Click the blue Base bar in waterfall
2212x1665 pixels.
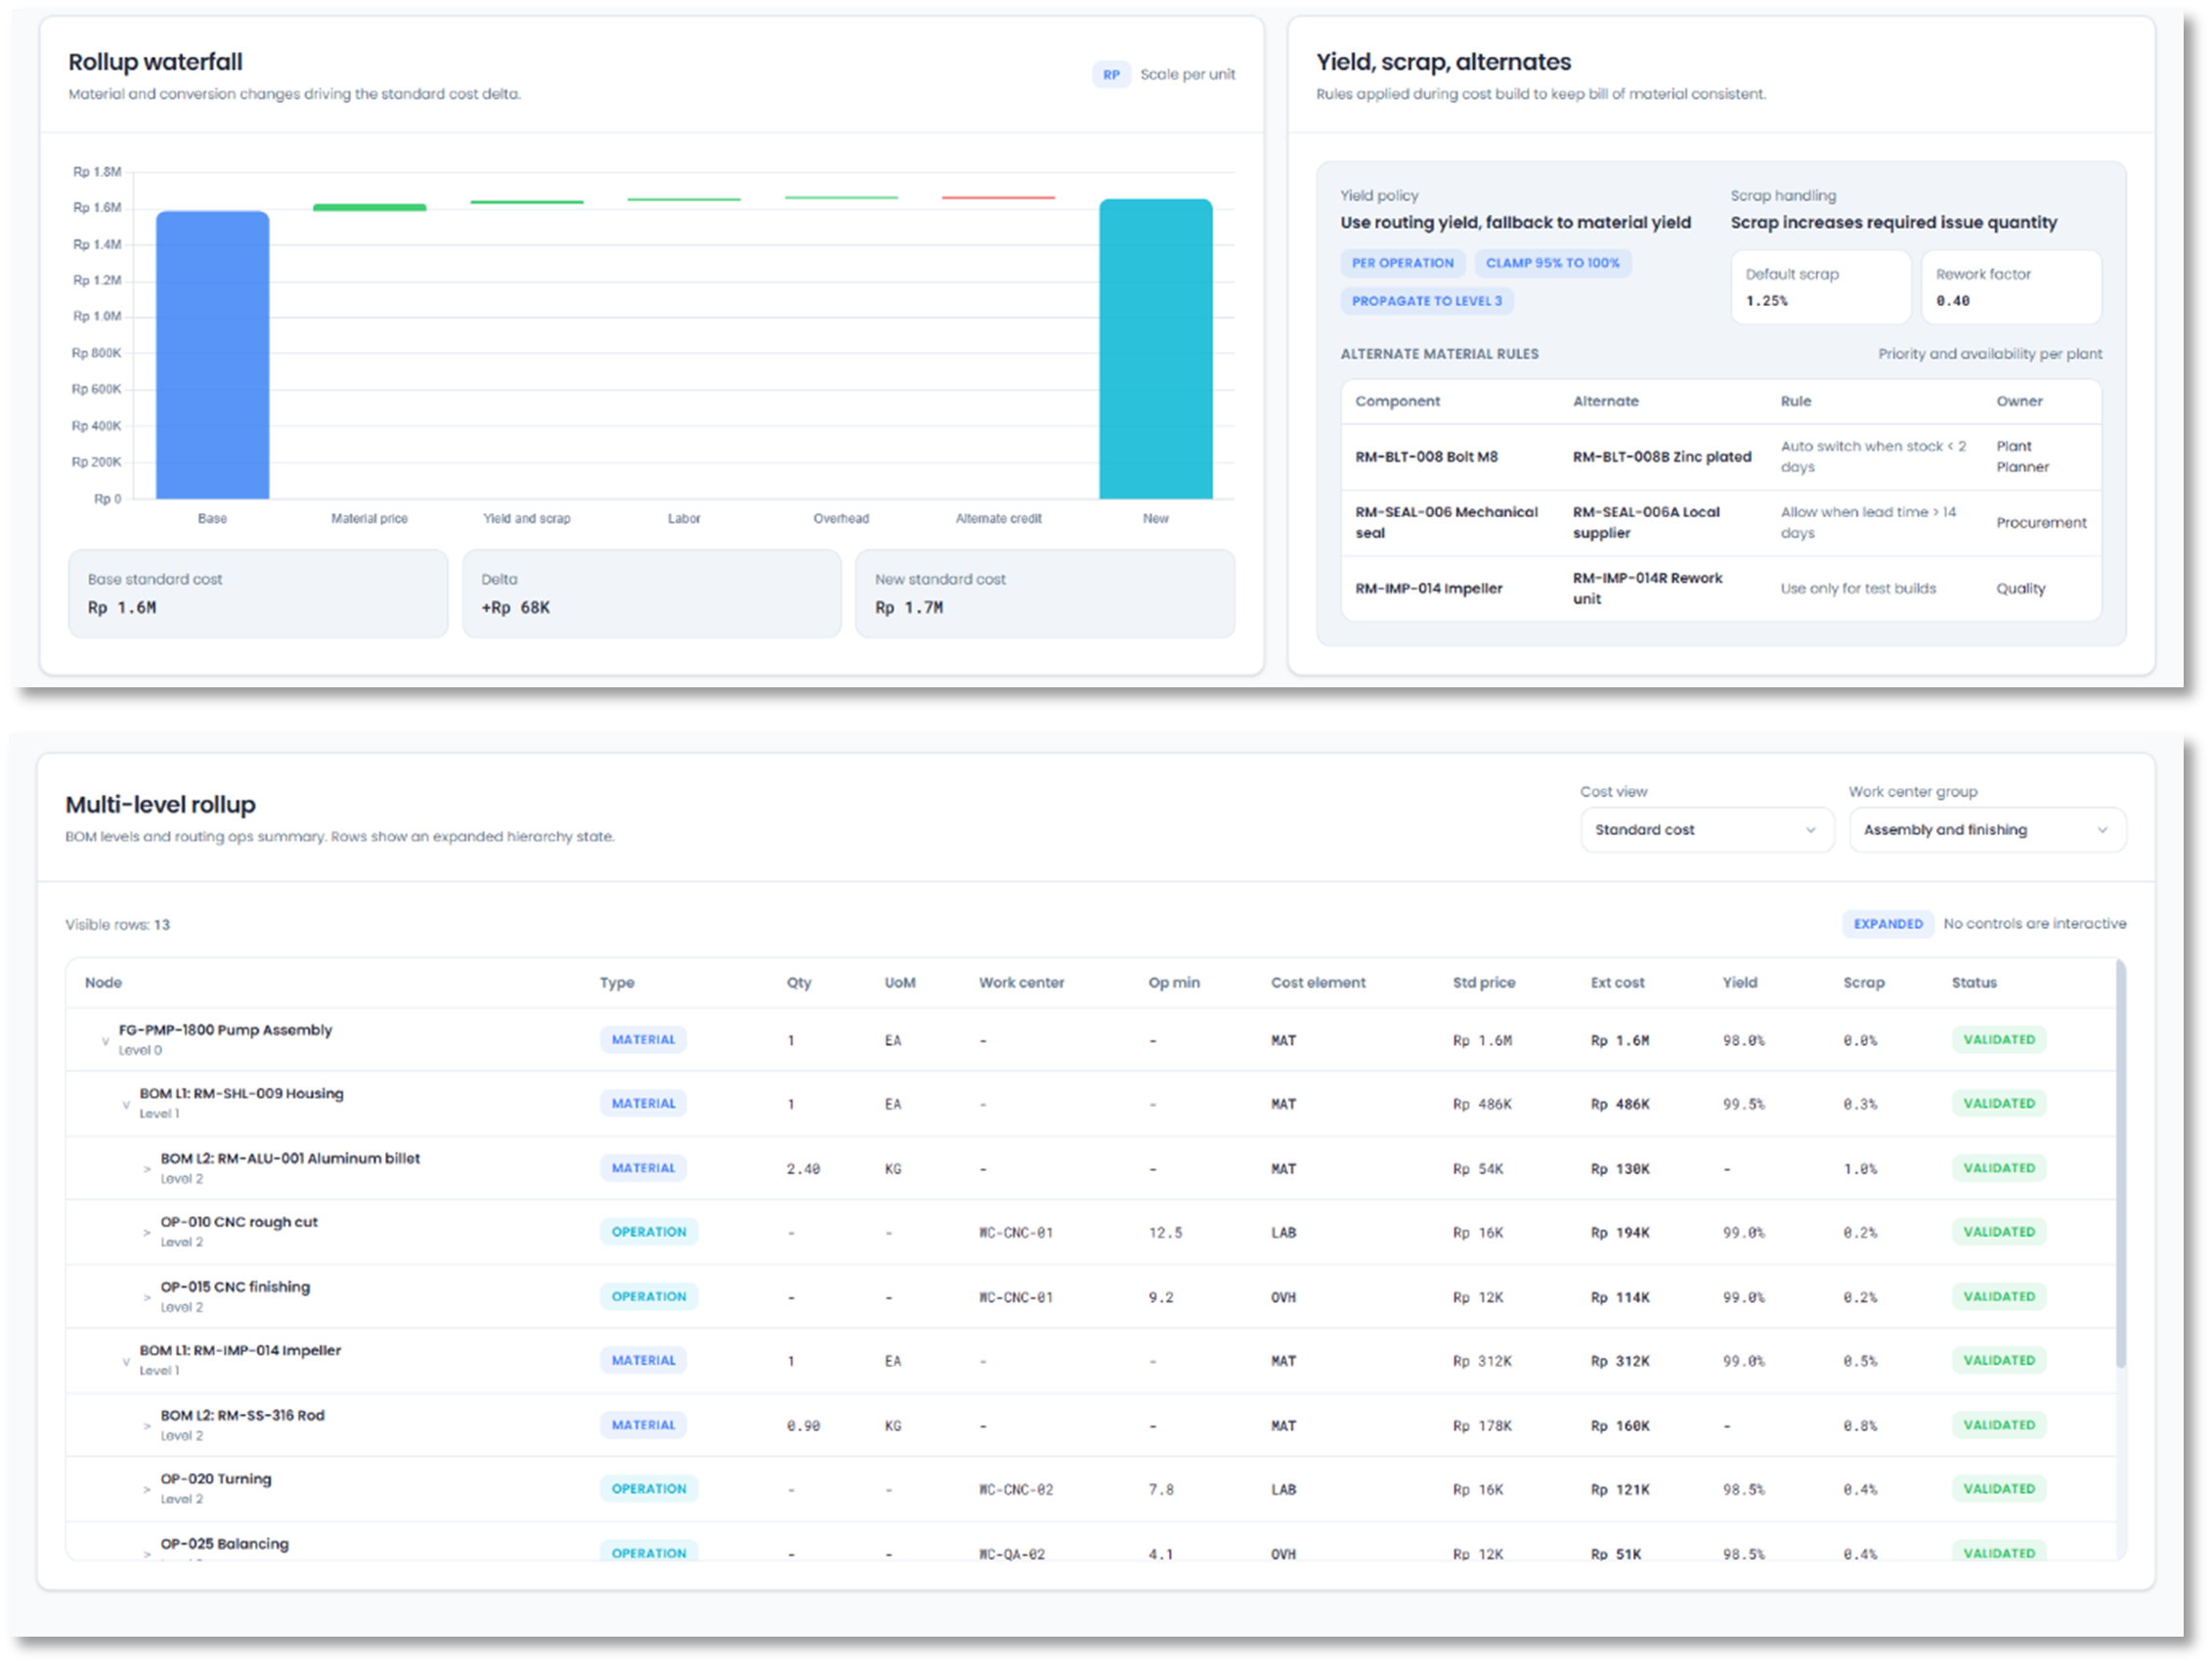coord(212,355)
